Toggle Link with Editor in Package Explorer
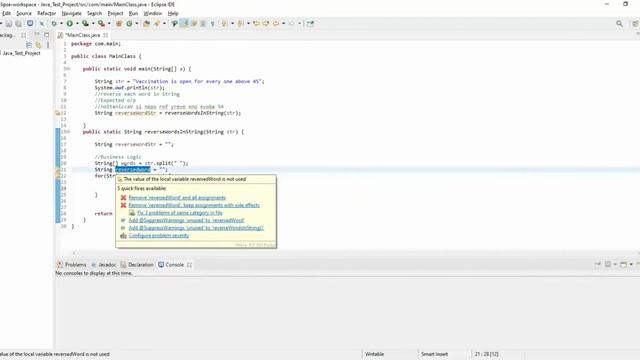 coord(38,45)
